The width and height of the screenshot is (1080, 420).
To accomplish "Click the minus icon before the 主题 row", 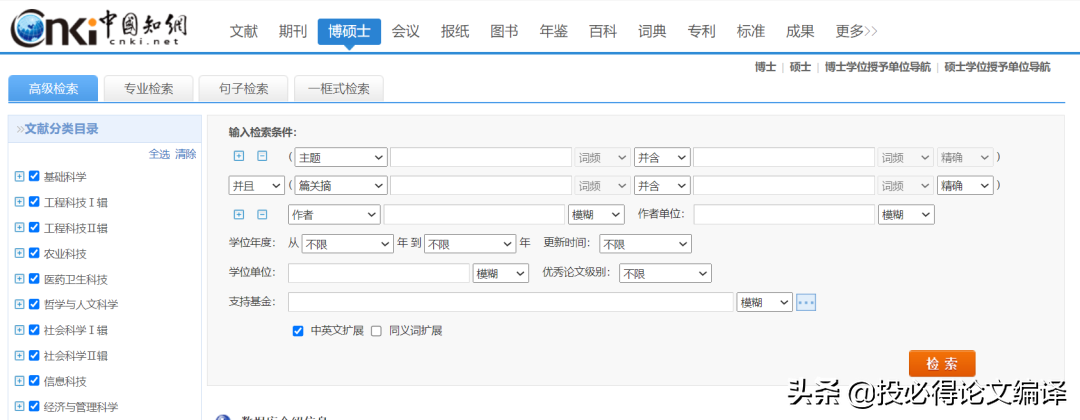I will point(263,156).
